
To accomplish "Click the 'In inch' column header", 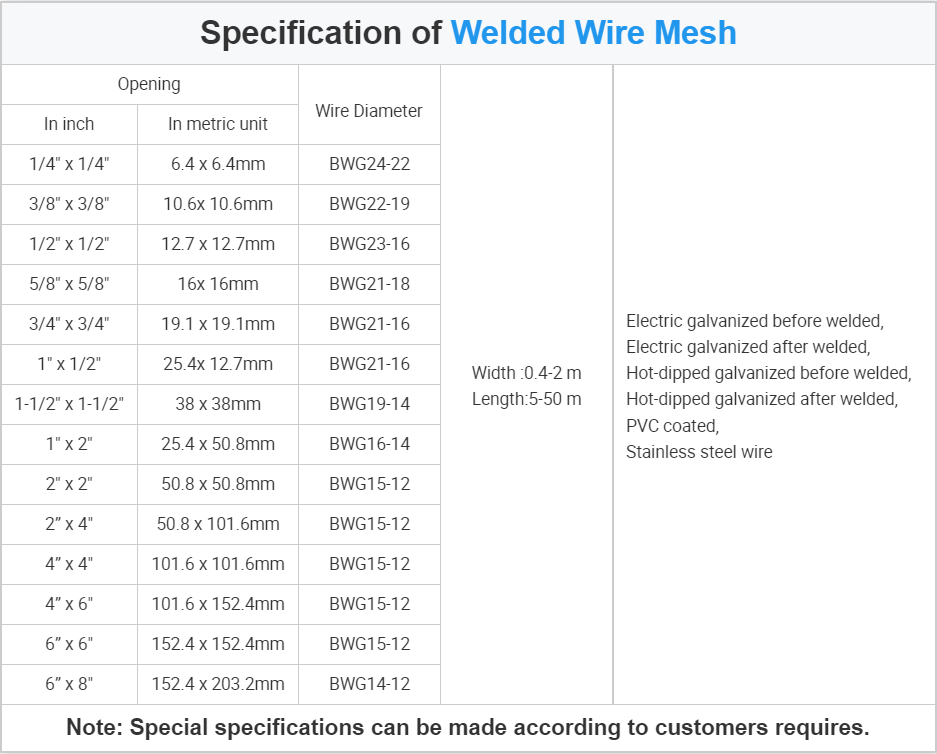I will tap(69, 124).
